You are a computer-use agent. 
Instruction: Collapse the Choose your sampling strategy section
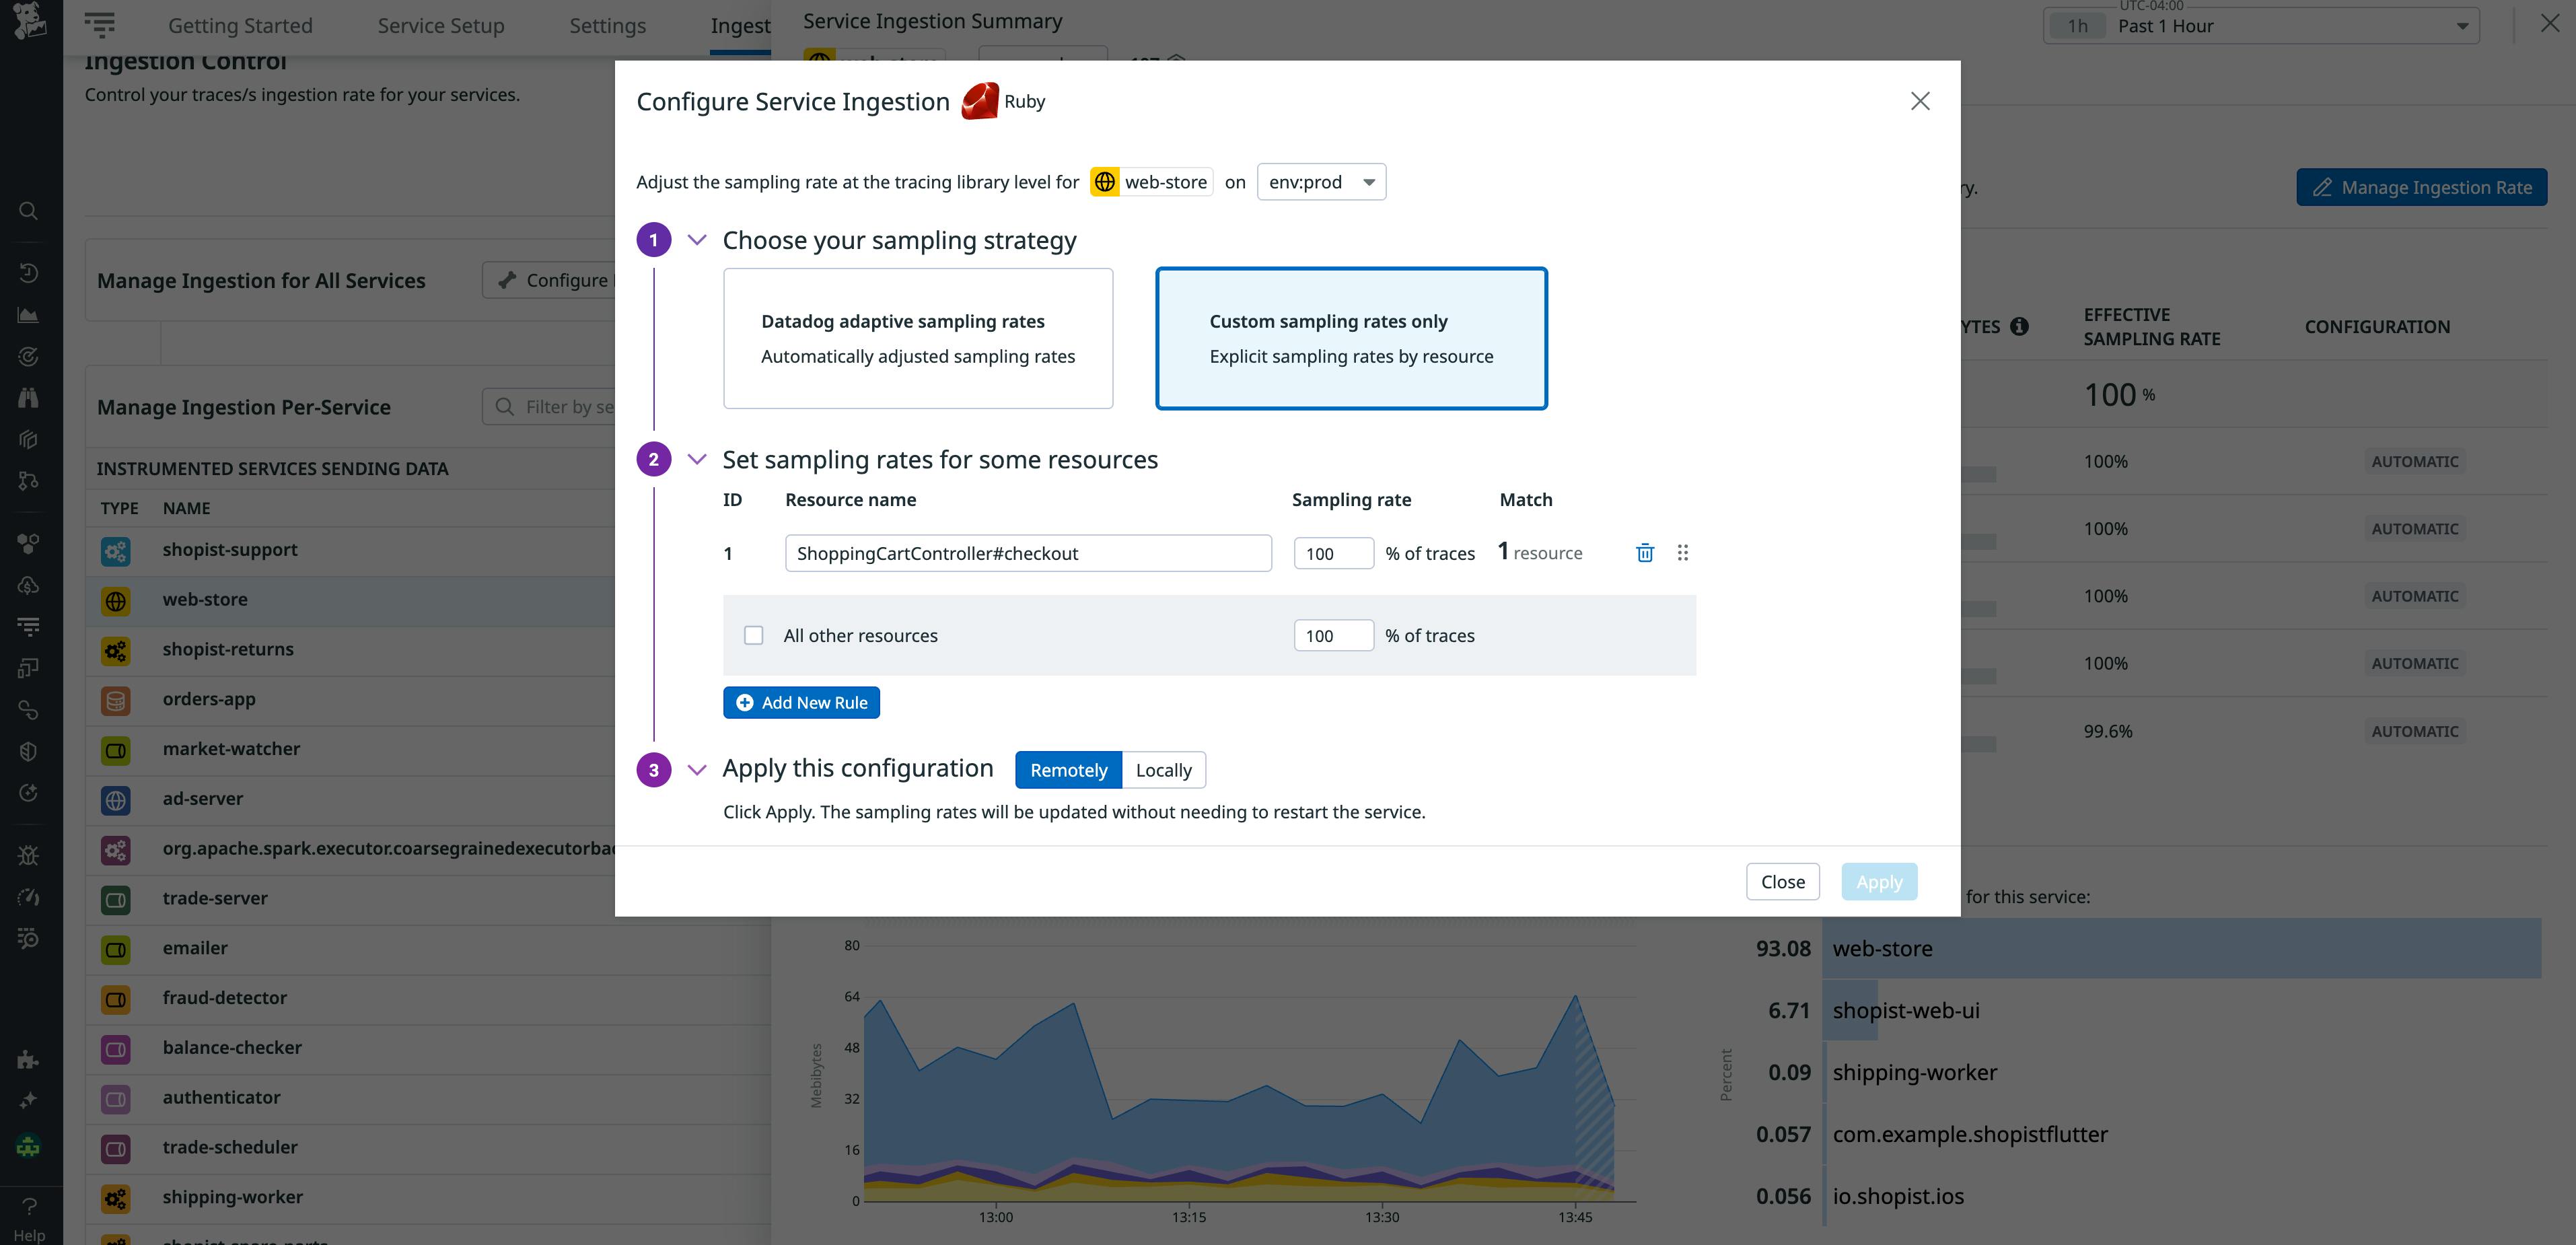coord(696,239)
